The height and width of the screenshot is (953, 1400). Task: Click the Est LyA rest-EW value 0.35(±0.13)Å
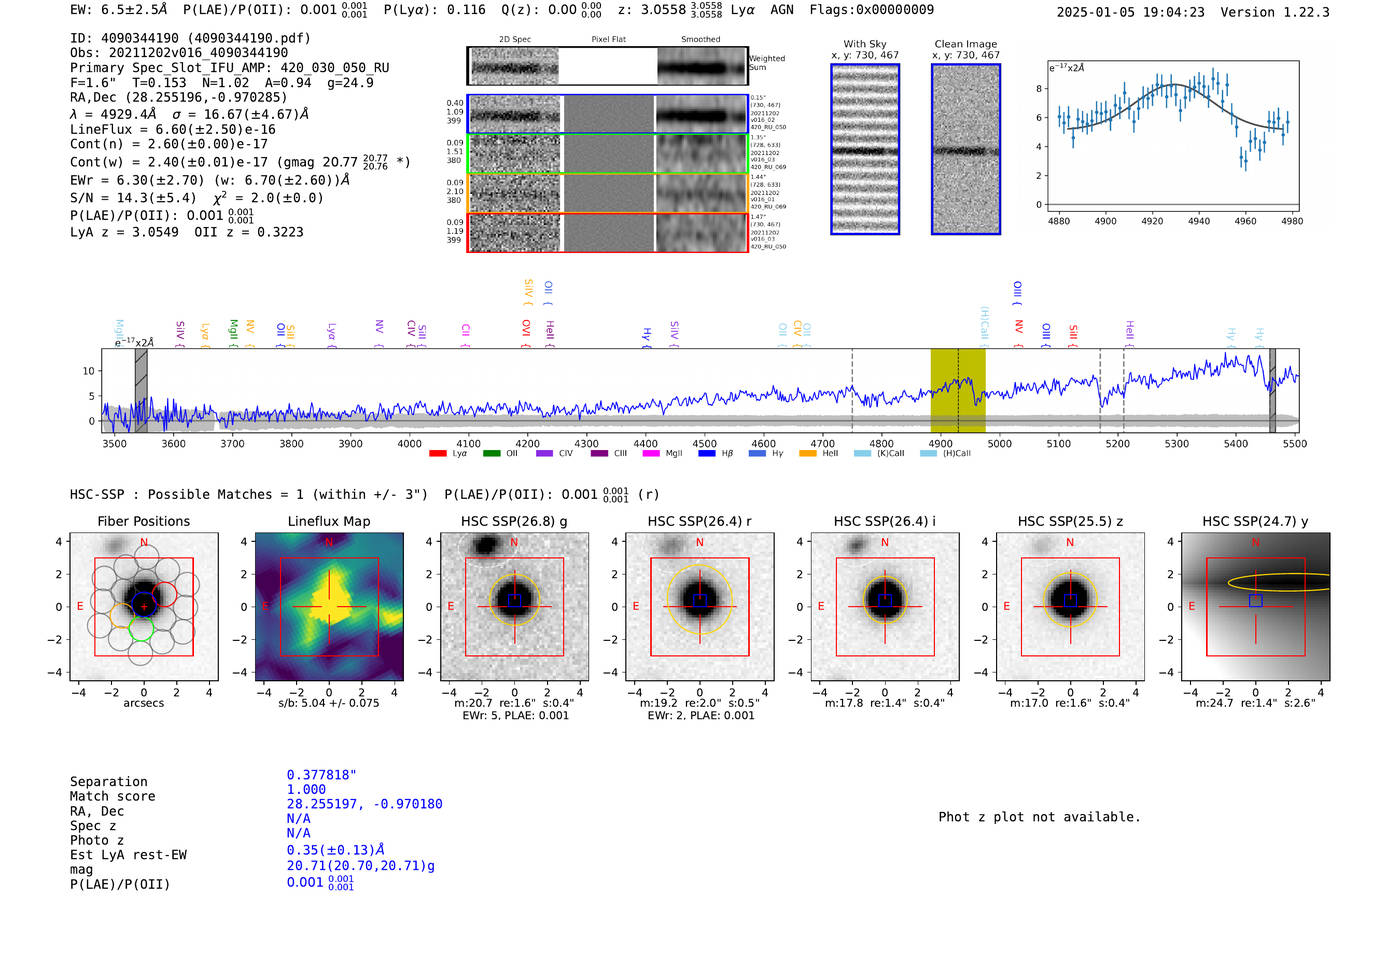[336, 850]
